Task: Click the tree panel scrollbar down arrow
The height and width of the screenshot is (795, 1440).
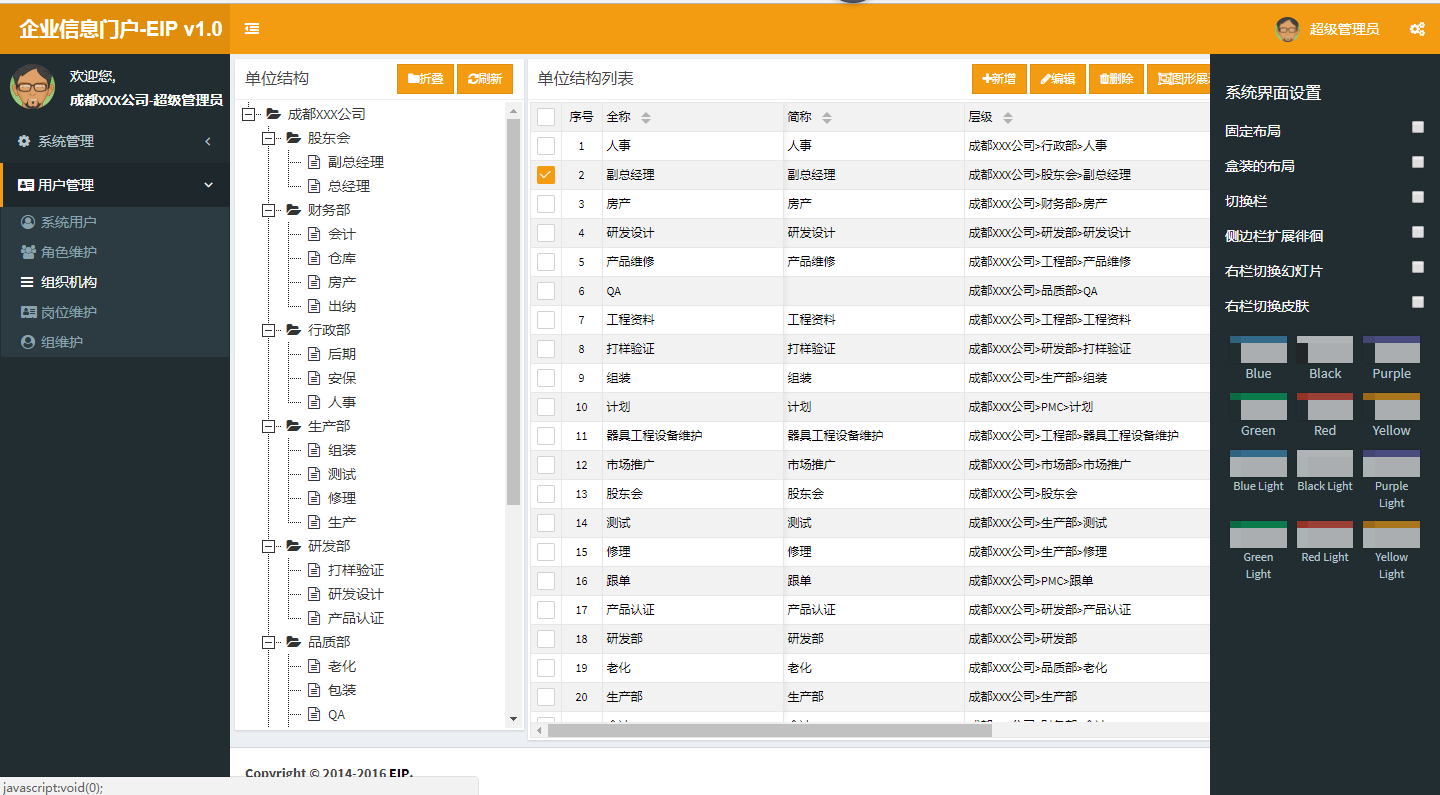Action: (514, 719)
